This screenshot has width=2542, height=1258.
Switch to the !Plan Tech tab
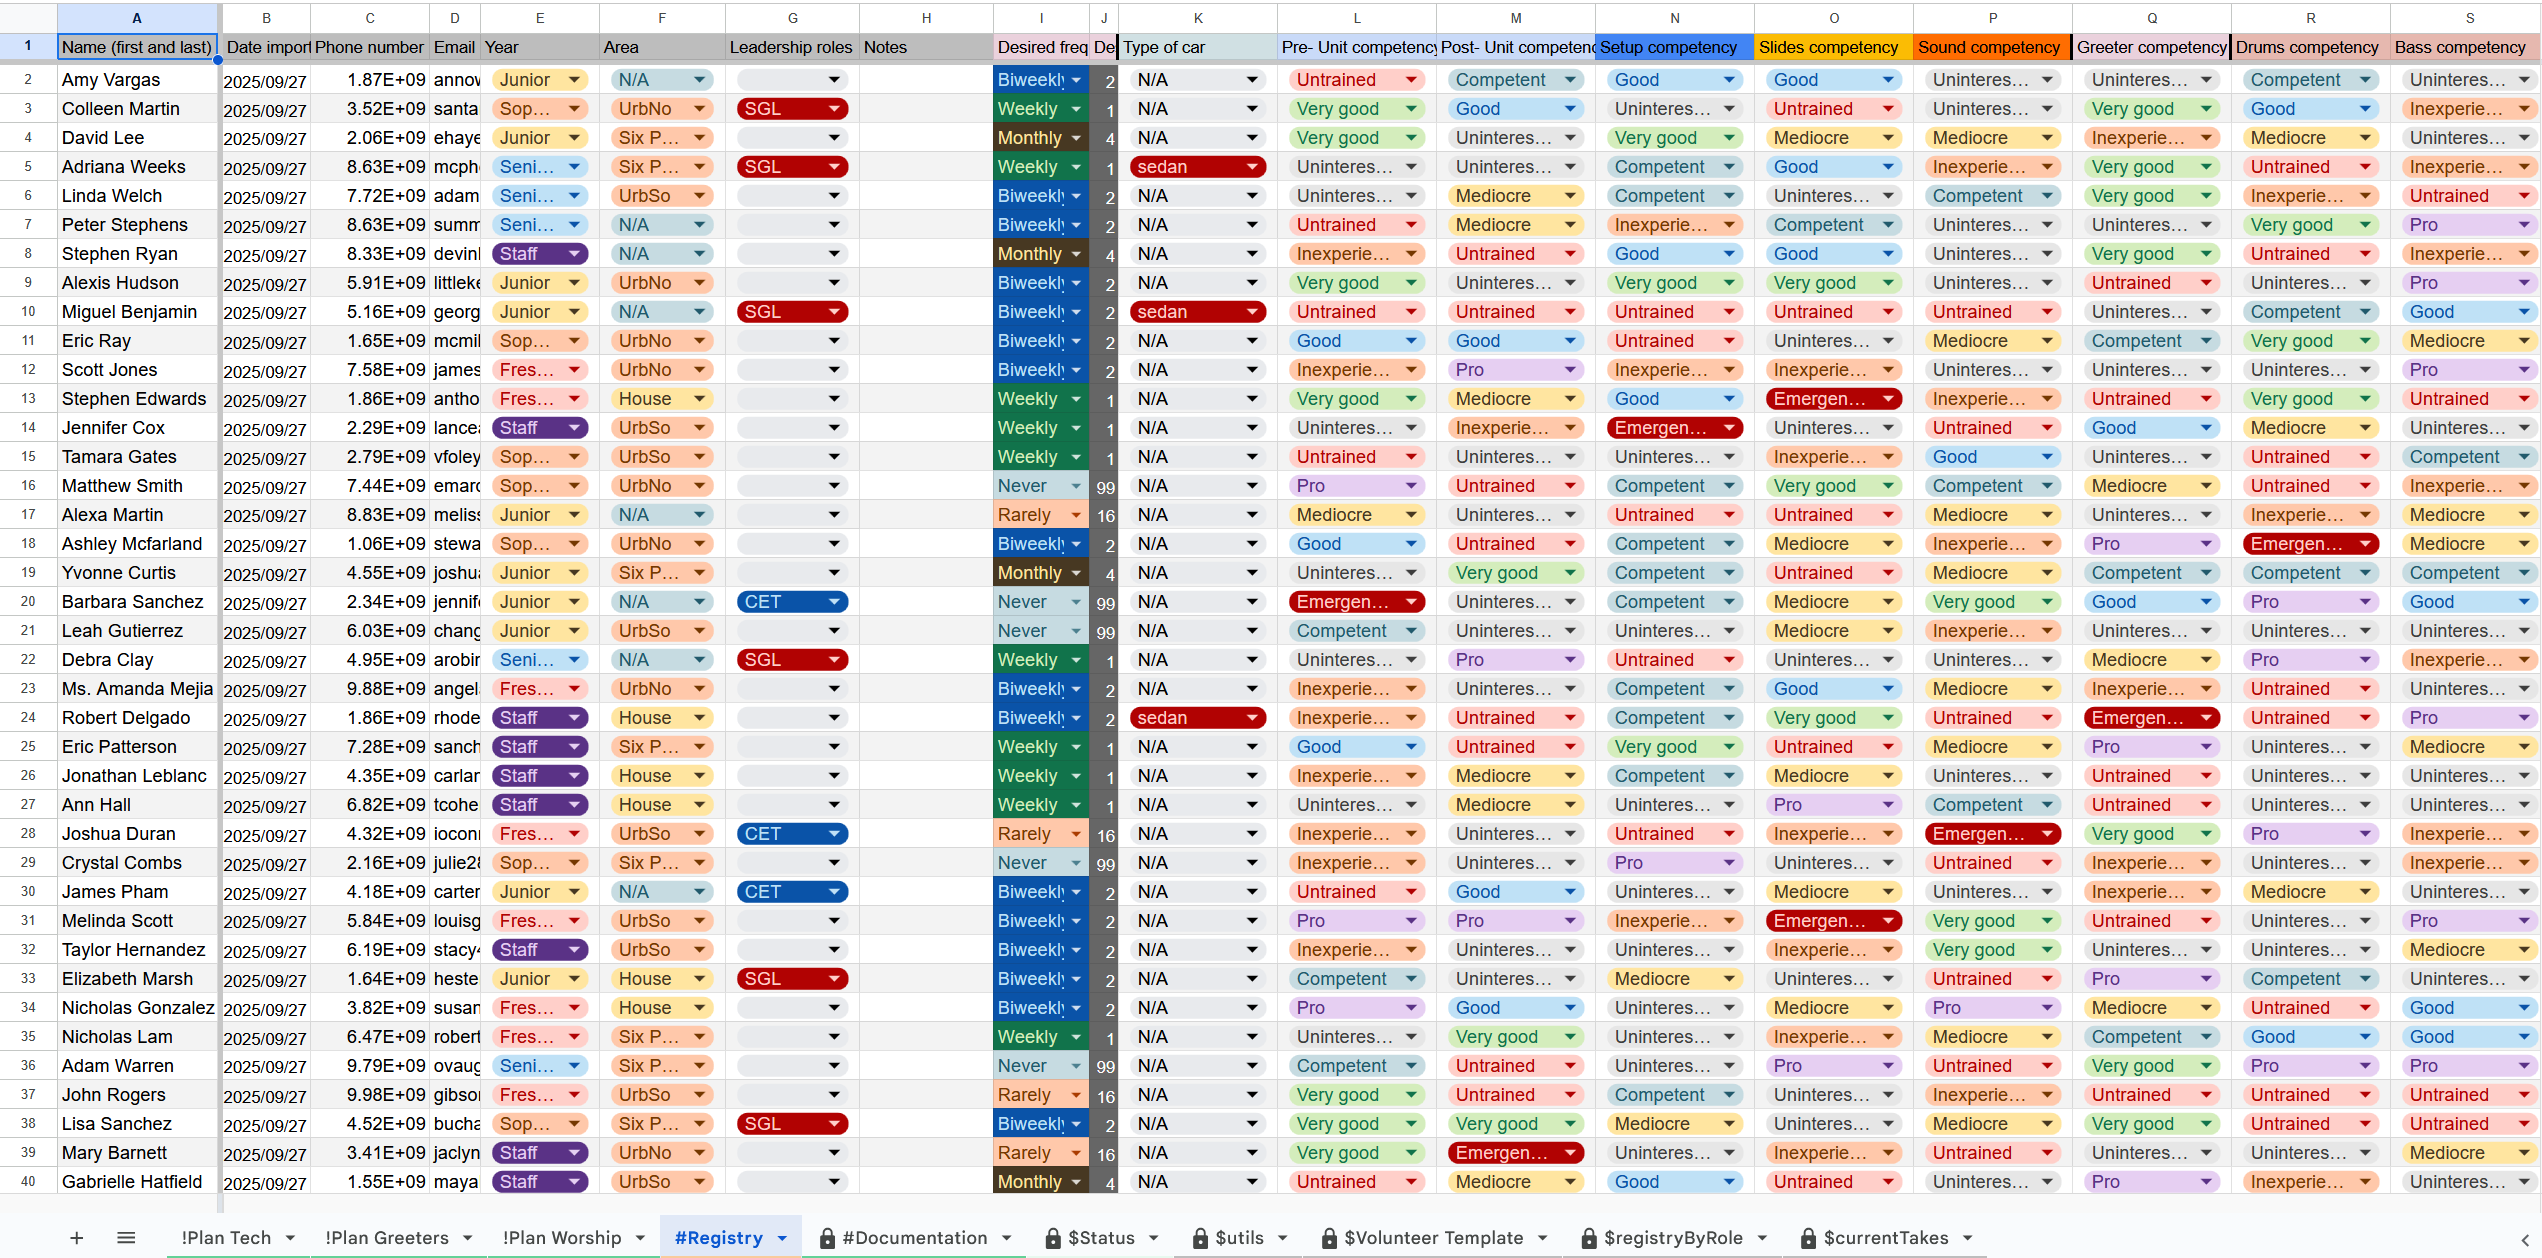[228, 1237]
